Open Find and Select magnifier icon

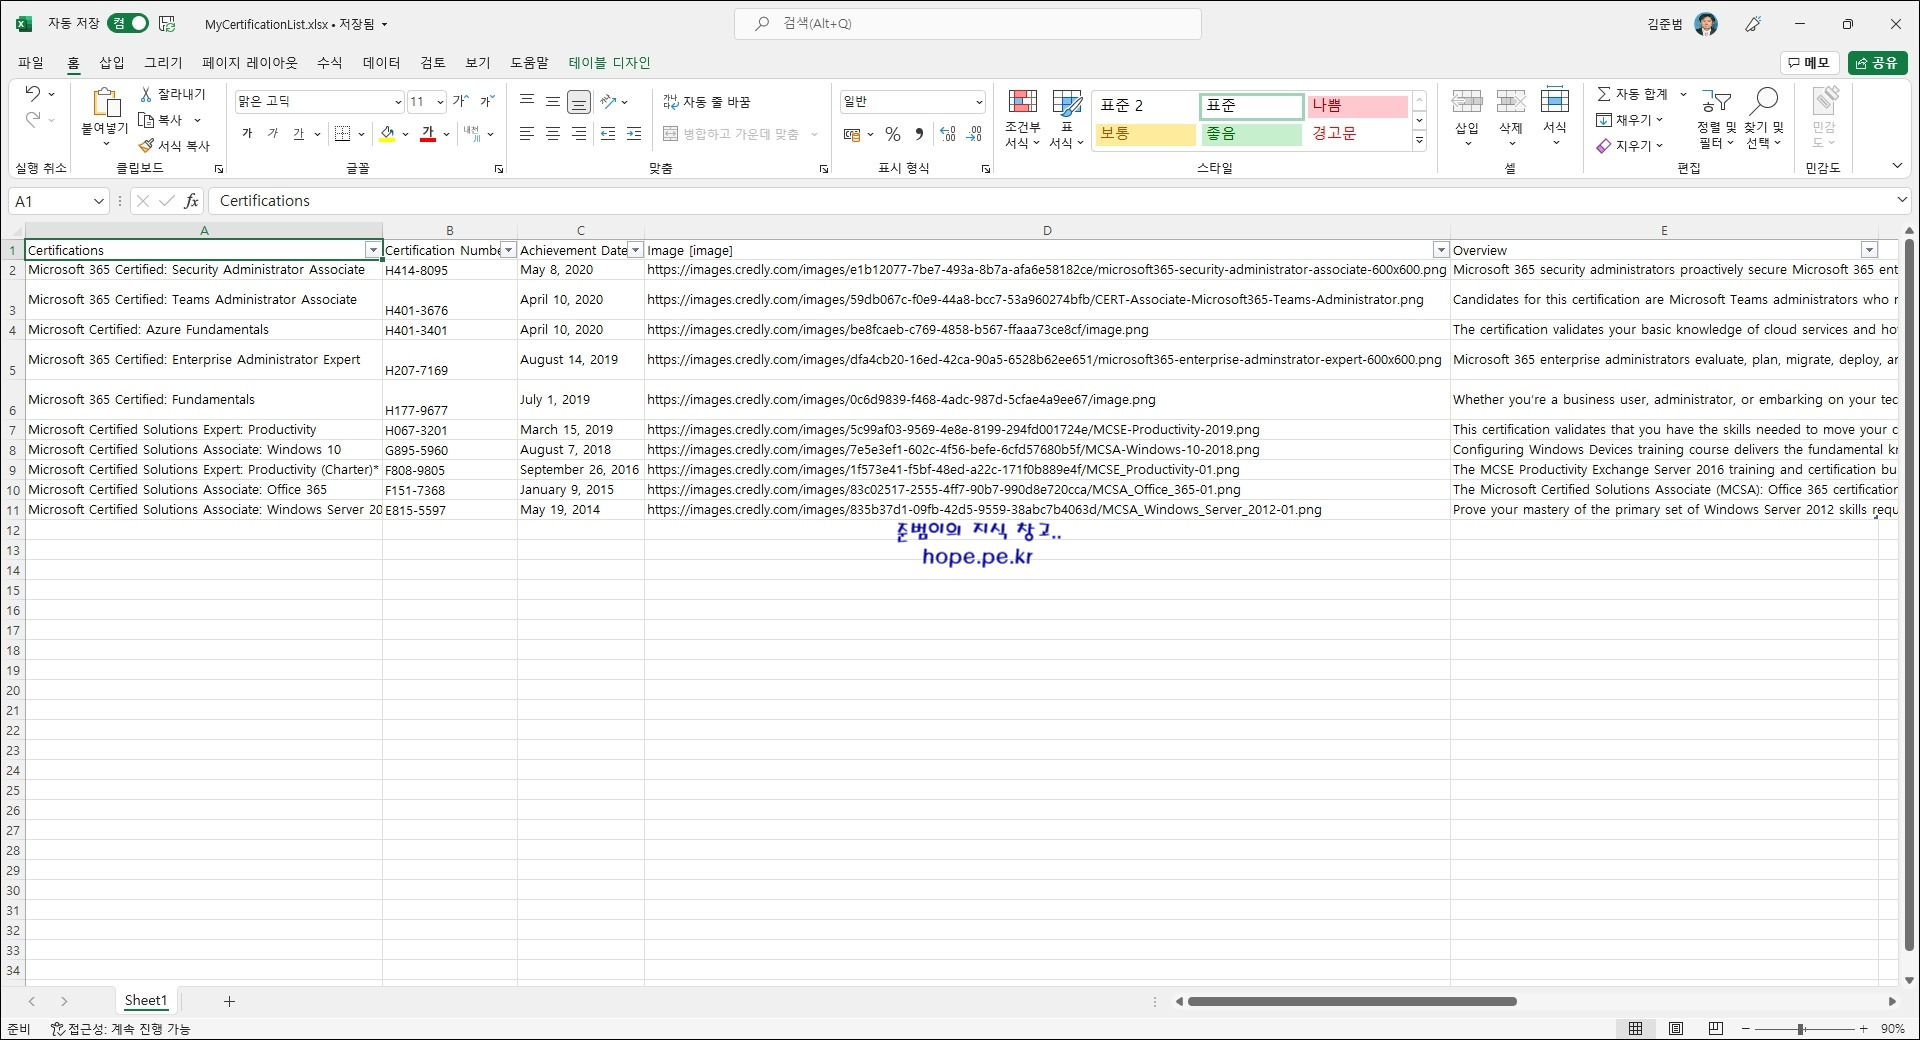[1764, 101]
